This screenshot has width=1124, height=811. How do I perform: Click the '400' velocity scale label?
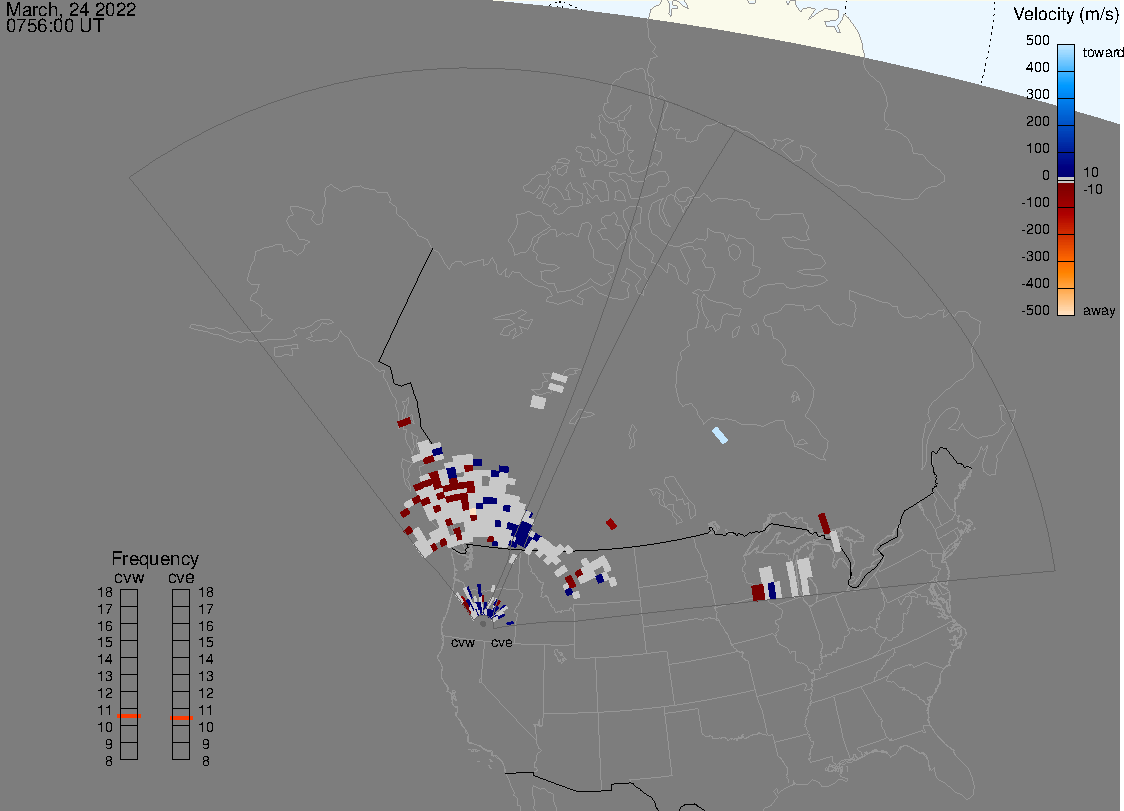[1037, 67]
